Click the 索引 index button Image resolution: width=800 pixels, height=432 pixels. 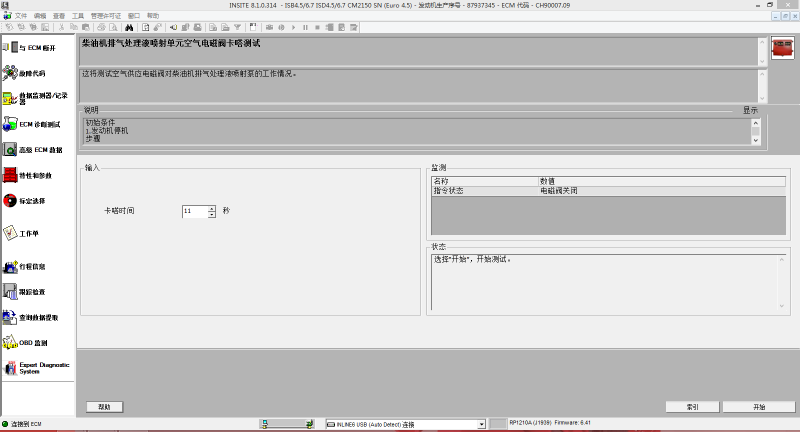pos(692,407)
